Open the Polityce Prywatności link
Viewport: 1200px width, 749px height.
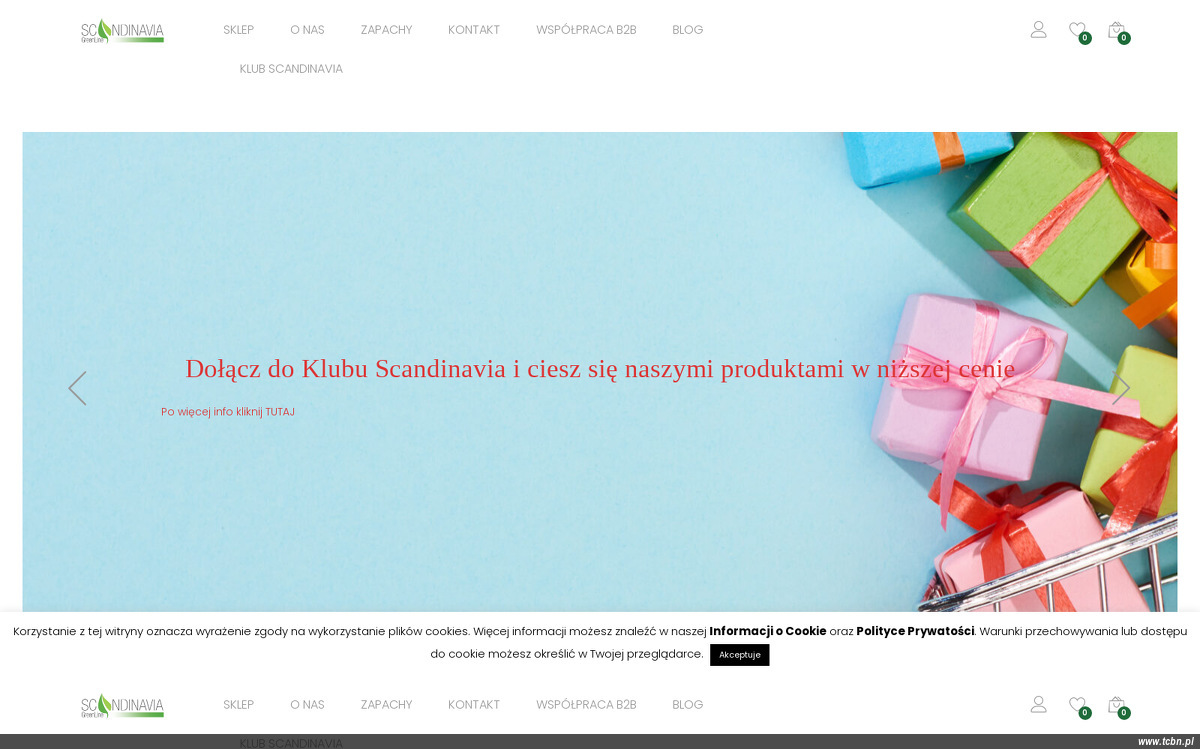(x=915, y=631)
